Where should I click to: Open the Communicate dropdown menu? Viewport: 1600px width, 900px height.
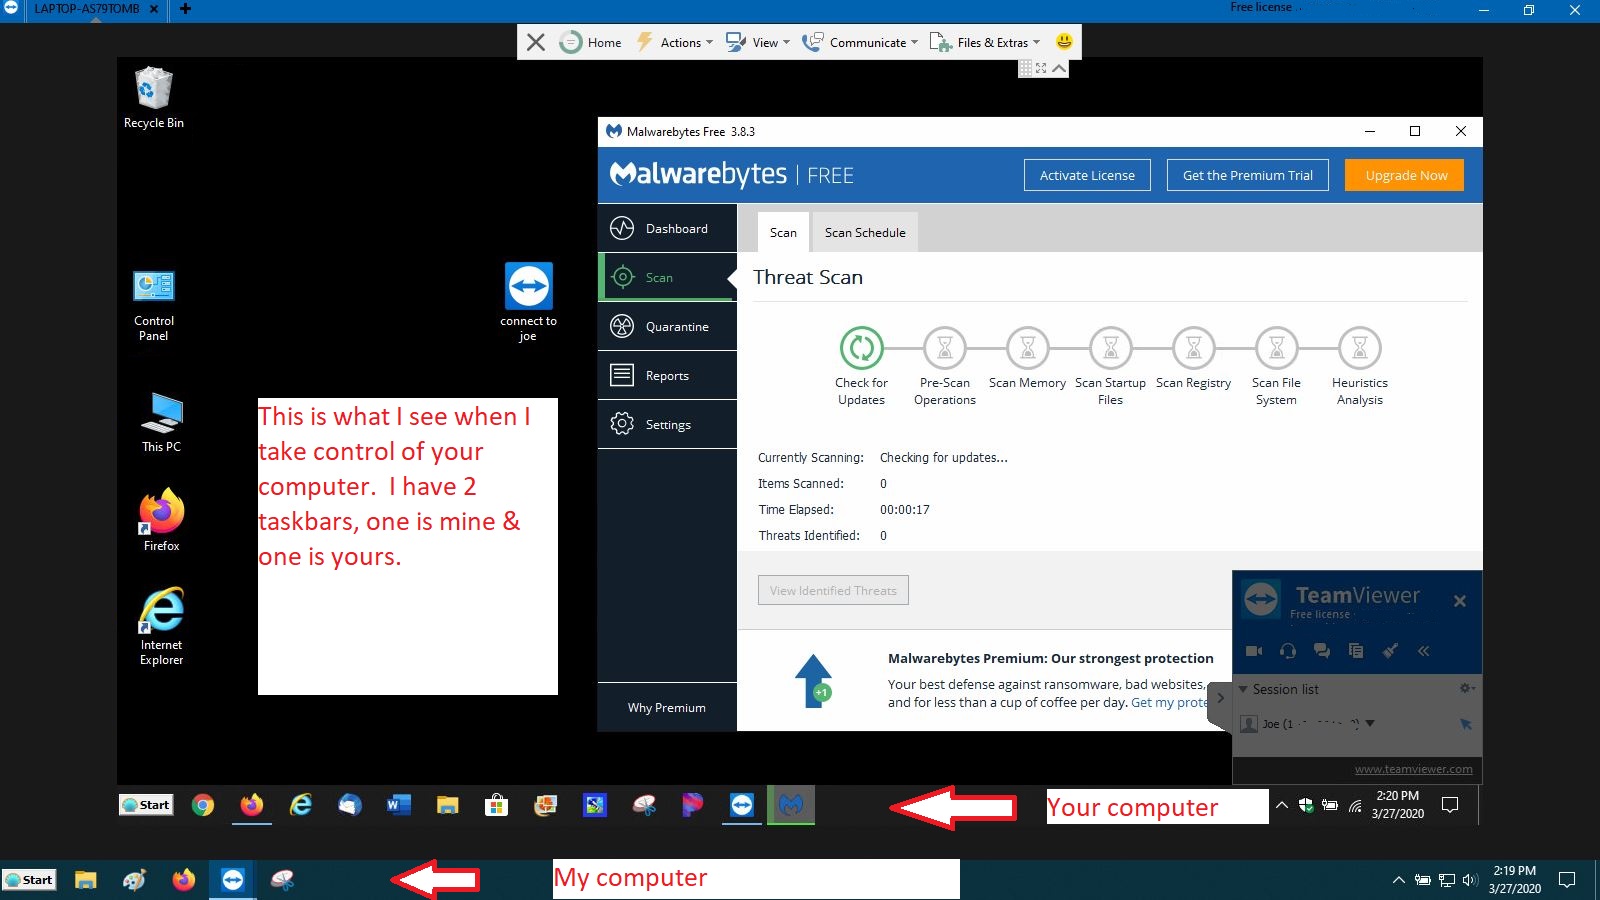(x=860, y=42)
